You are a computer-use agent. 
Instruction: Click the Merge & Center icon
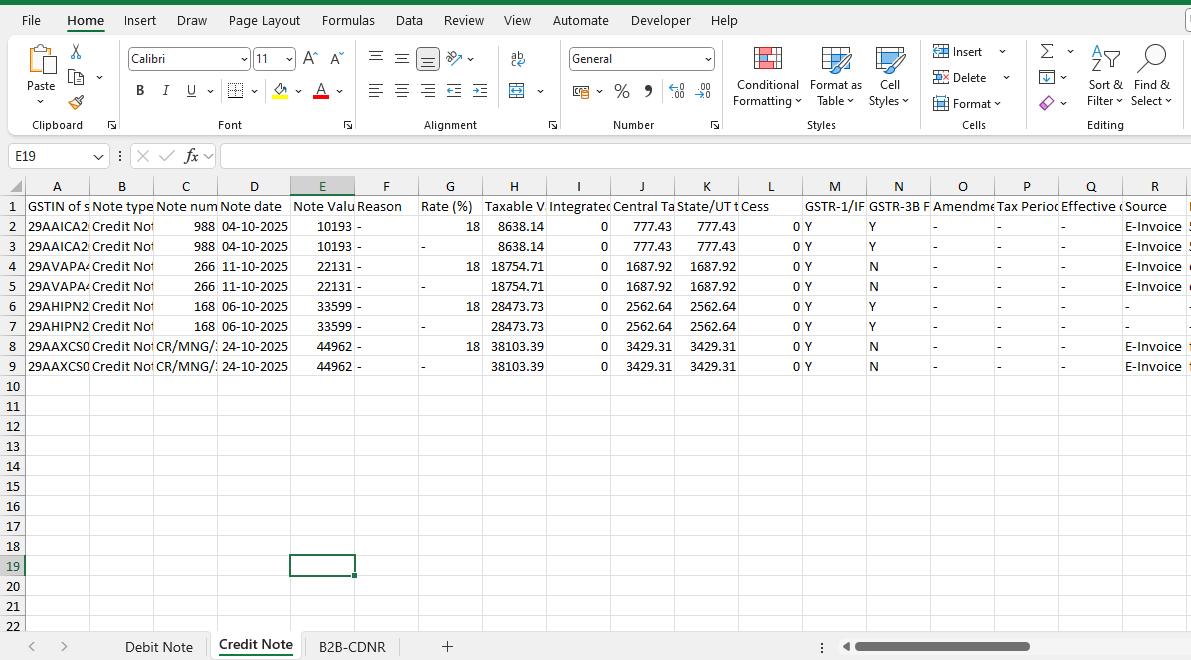point(517,91)
